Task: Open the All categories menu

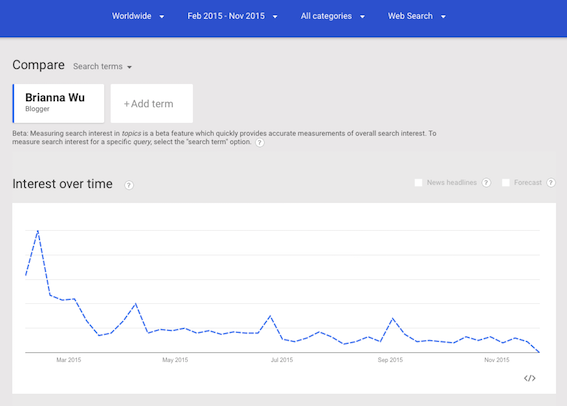Action: pyautogui.click(x=333, y=16)
